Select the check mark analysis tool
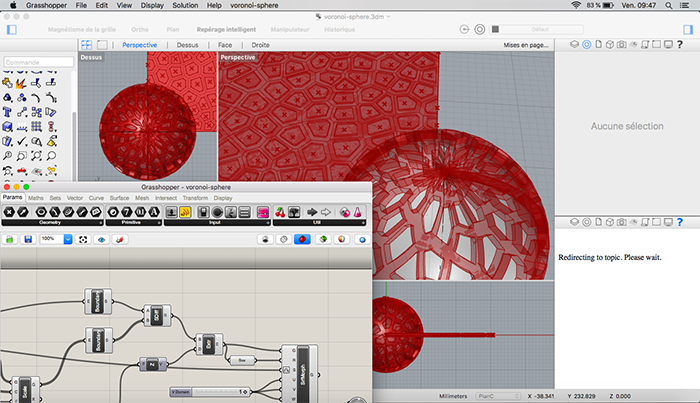The image size is (700, 403). [x=21, y=141]
